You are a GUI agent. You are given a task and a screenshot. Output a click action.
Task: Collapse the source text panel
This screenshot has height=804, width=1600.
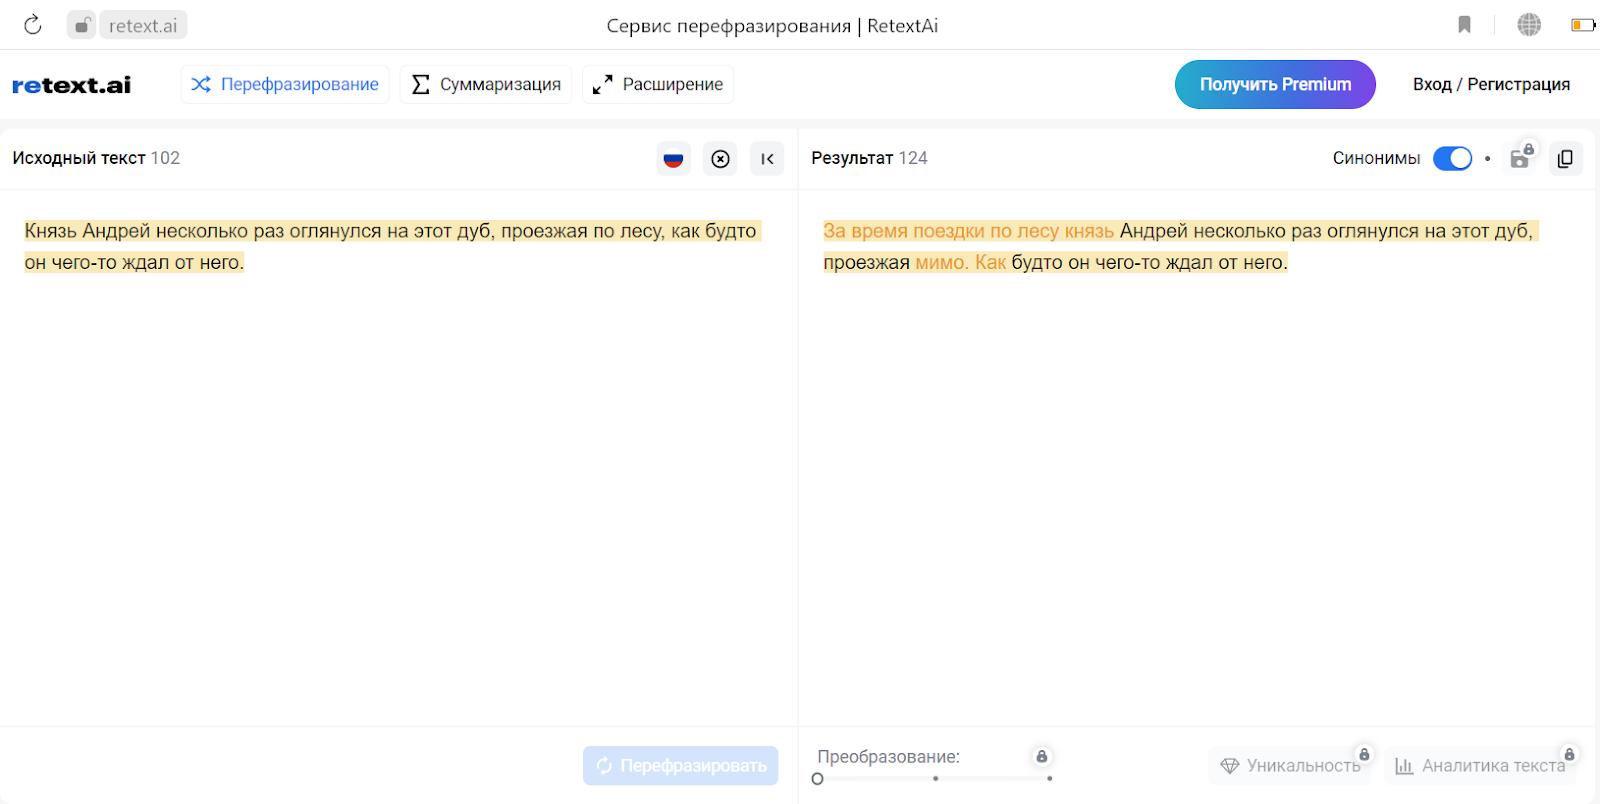[767, 158]
